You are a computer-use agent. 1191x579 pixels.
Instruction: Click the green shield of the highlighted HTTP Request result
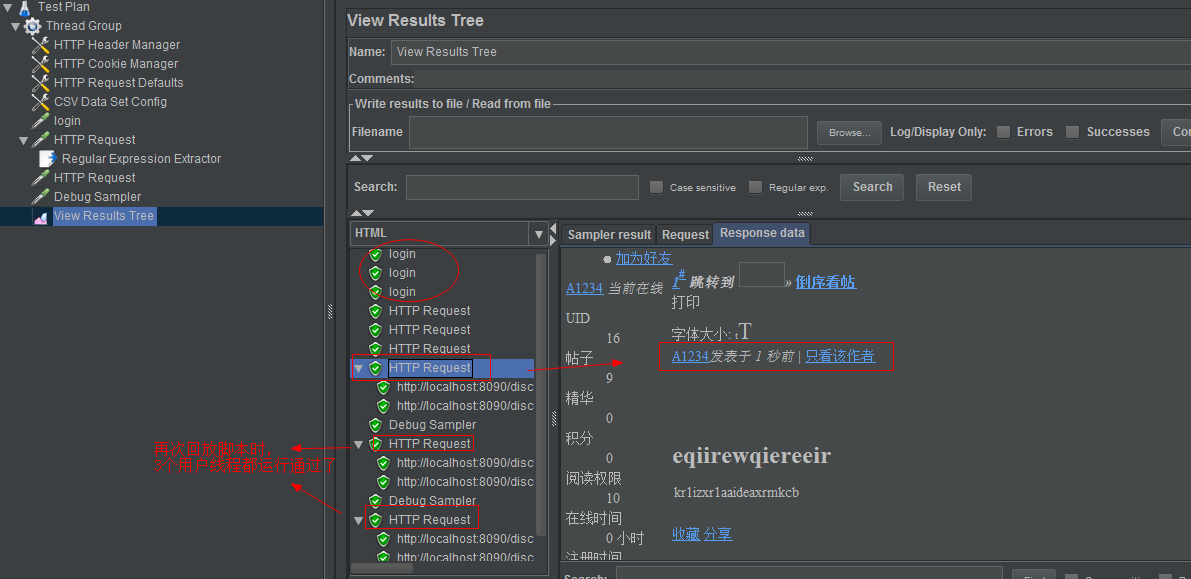375,369
